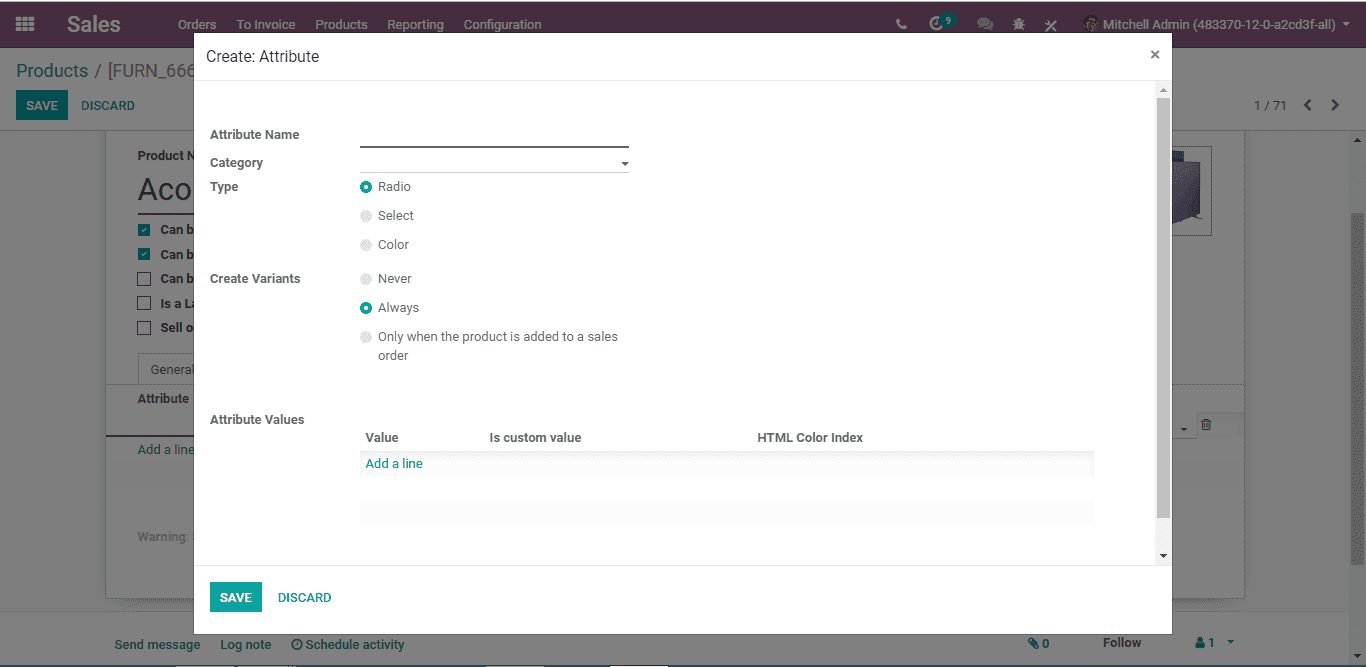Viewport: 1366px width, 667px height.
Task: Open the apps grid menu icon
Action: pos(25,24)
